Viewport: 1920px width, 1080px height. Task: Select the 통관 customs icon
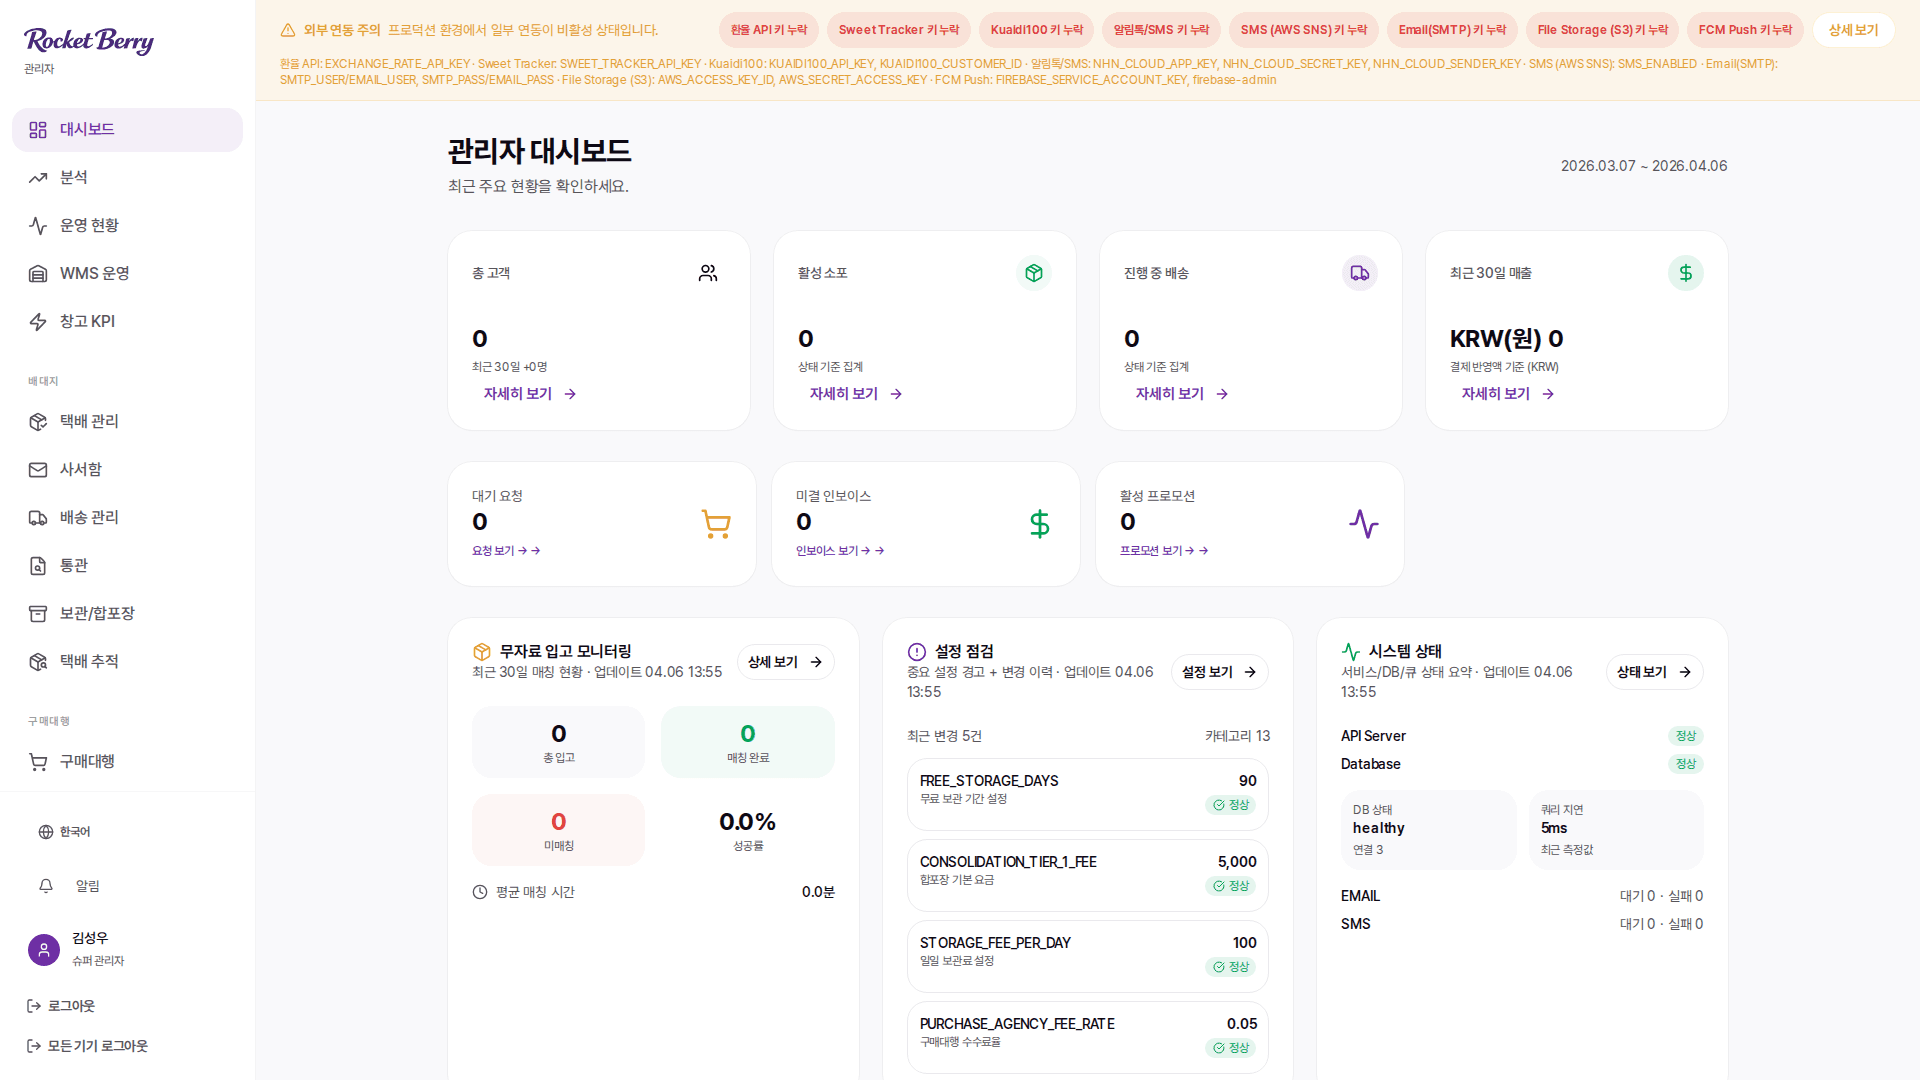point(38,565)
